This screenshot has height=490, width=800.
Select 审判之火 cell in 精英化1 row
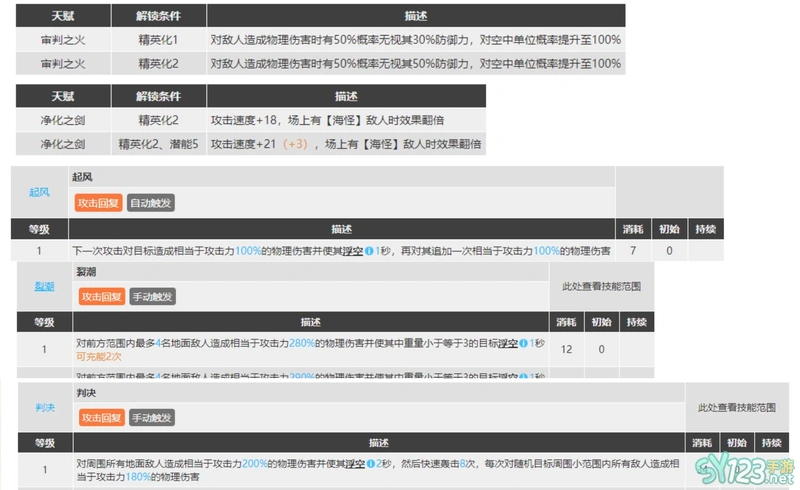(x=63, y=40)
